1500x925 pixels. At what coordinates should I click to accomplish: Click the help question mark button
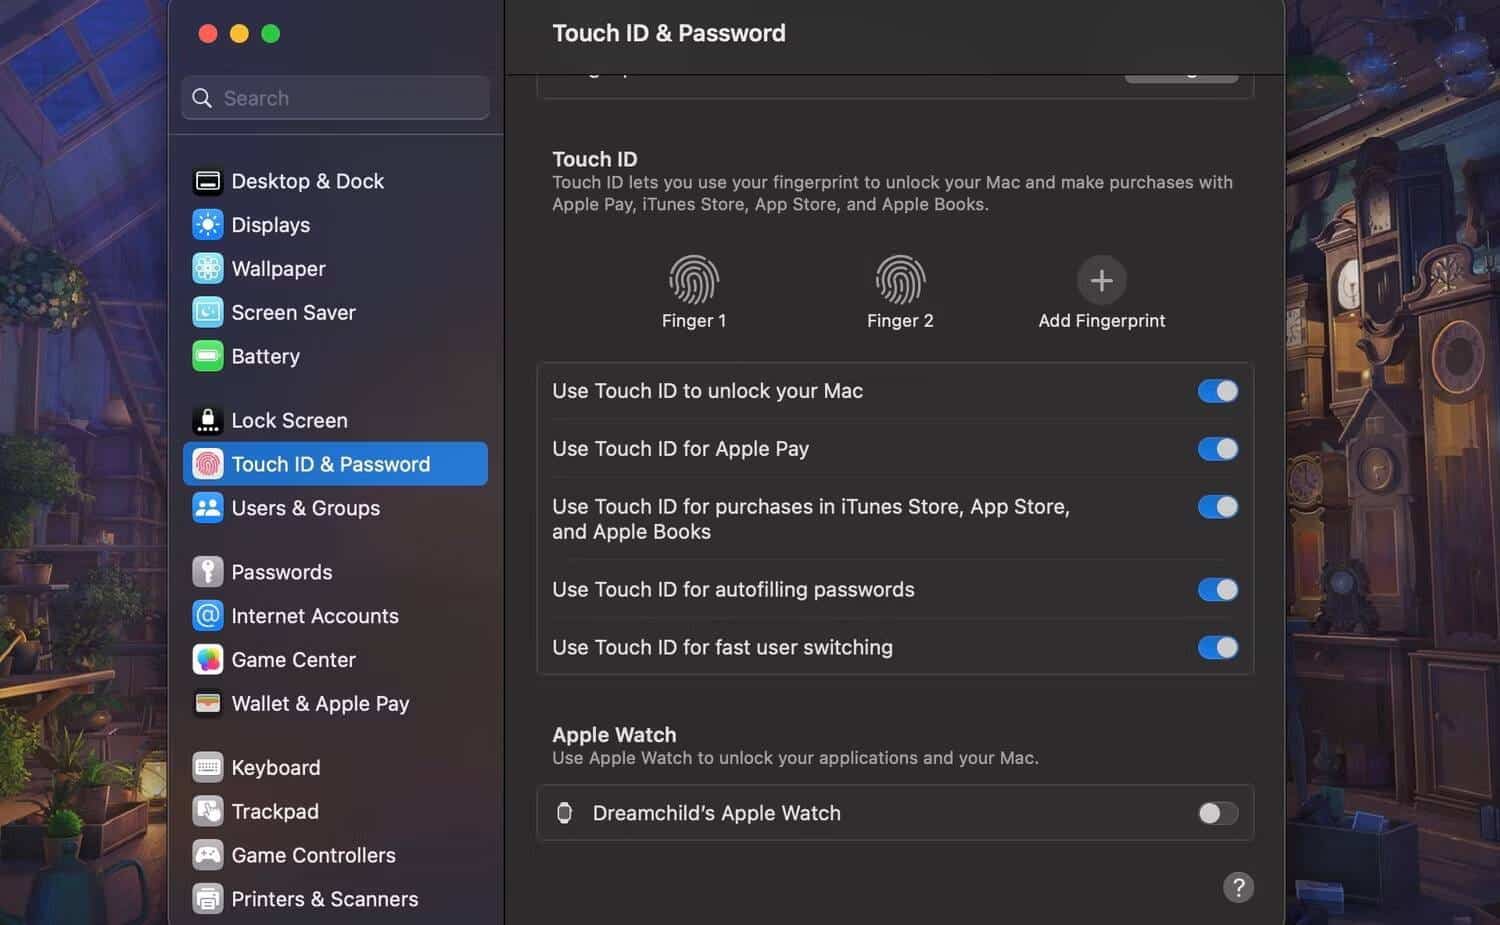[x=1239, y=887]
